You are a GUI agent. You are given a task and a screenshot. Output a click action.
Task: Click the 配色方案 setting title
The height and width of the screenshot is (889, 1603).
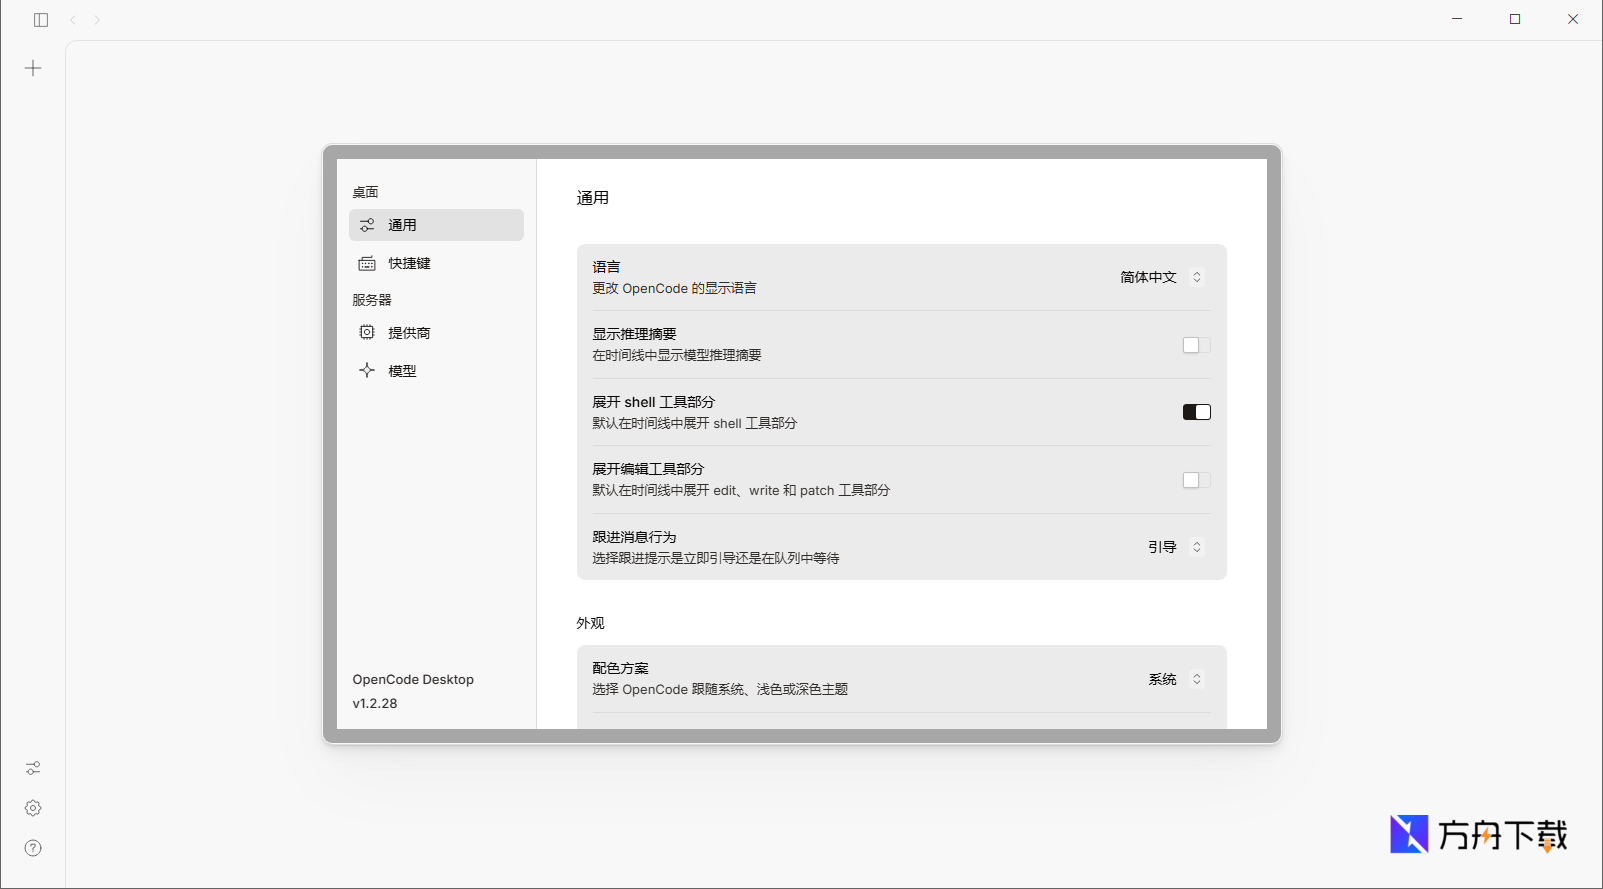coord(620,668)
